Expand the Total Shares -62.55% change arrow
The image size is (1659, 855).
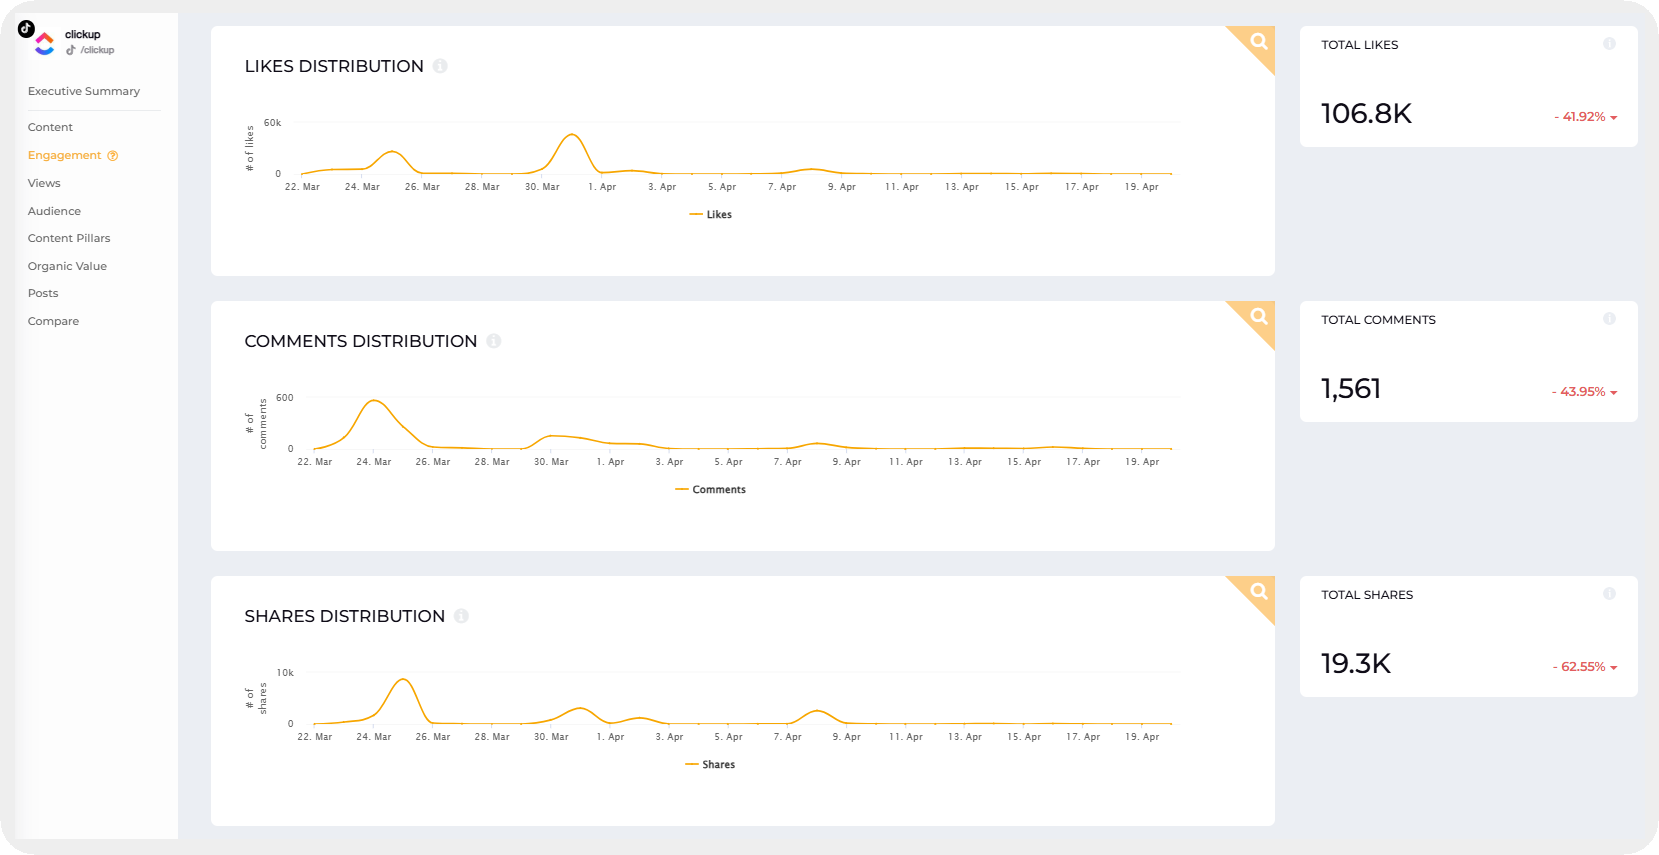point(1614,668)
